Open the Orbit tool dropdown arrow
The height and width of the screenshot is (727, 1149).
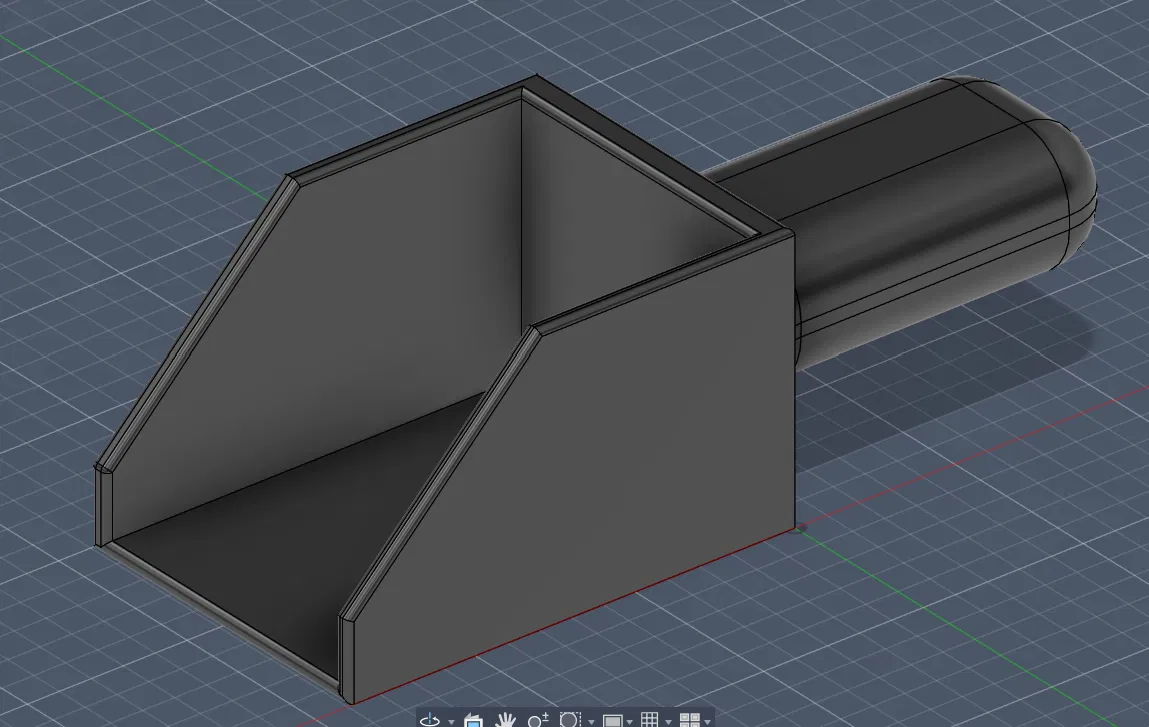click(x=451, y=722)
